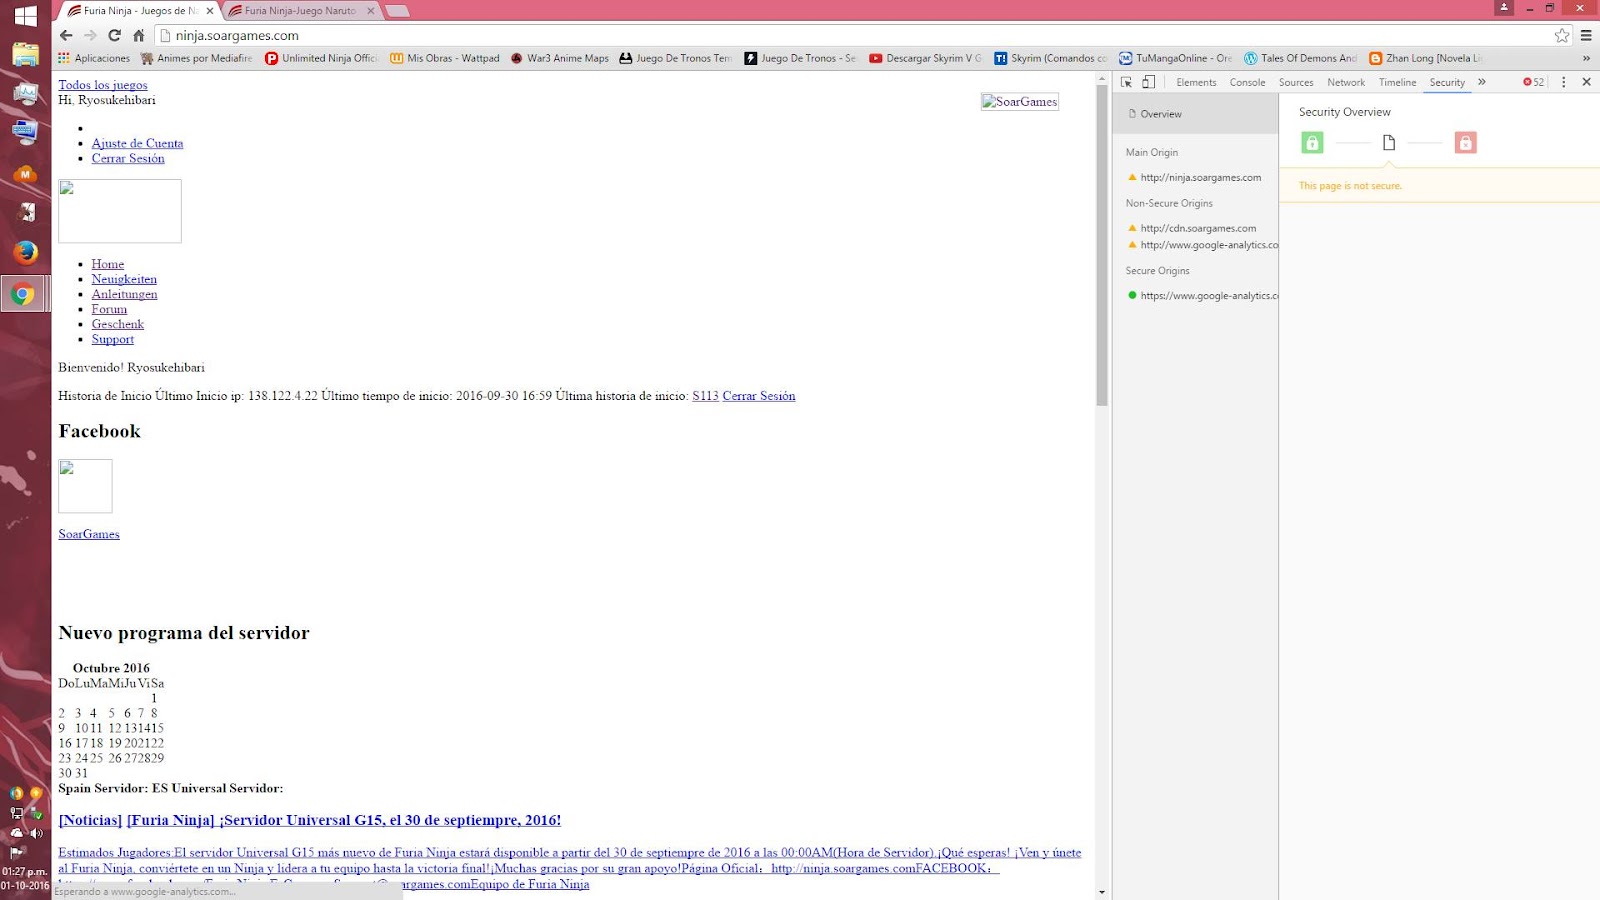This screenshot has width=1600, height=900.
Task: Select Overview in the Security sidebar
Action: tap(1195, 114)
